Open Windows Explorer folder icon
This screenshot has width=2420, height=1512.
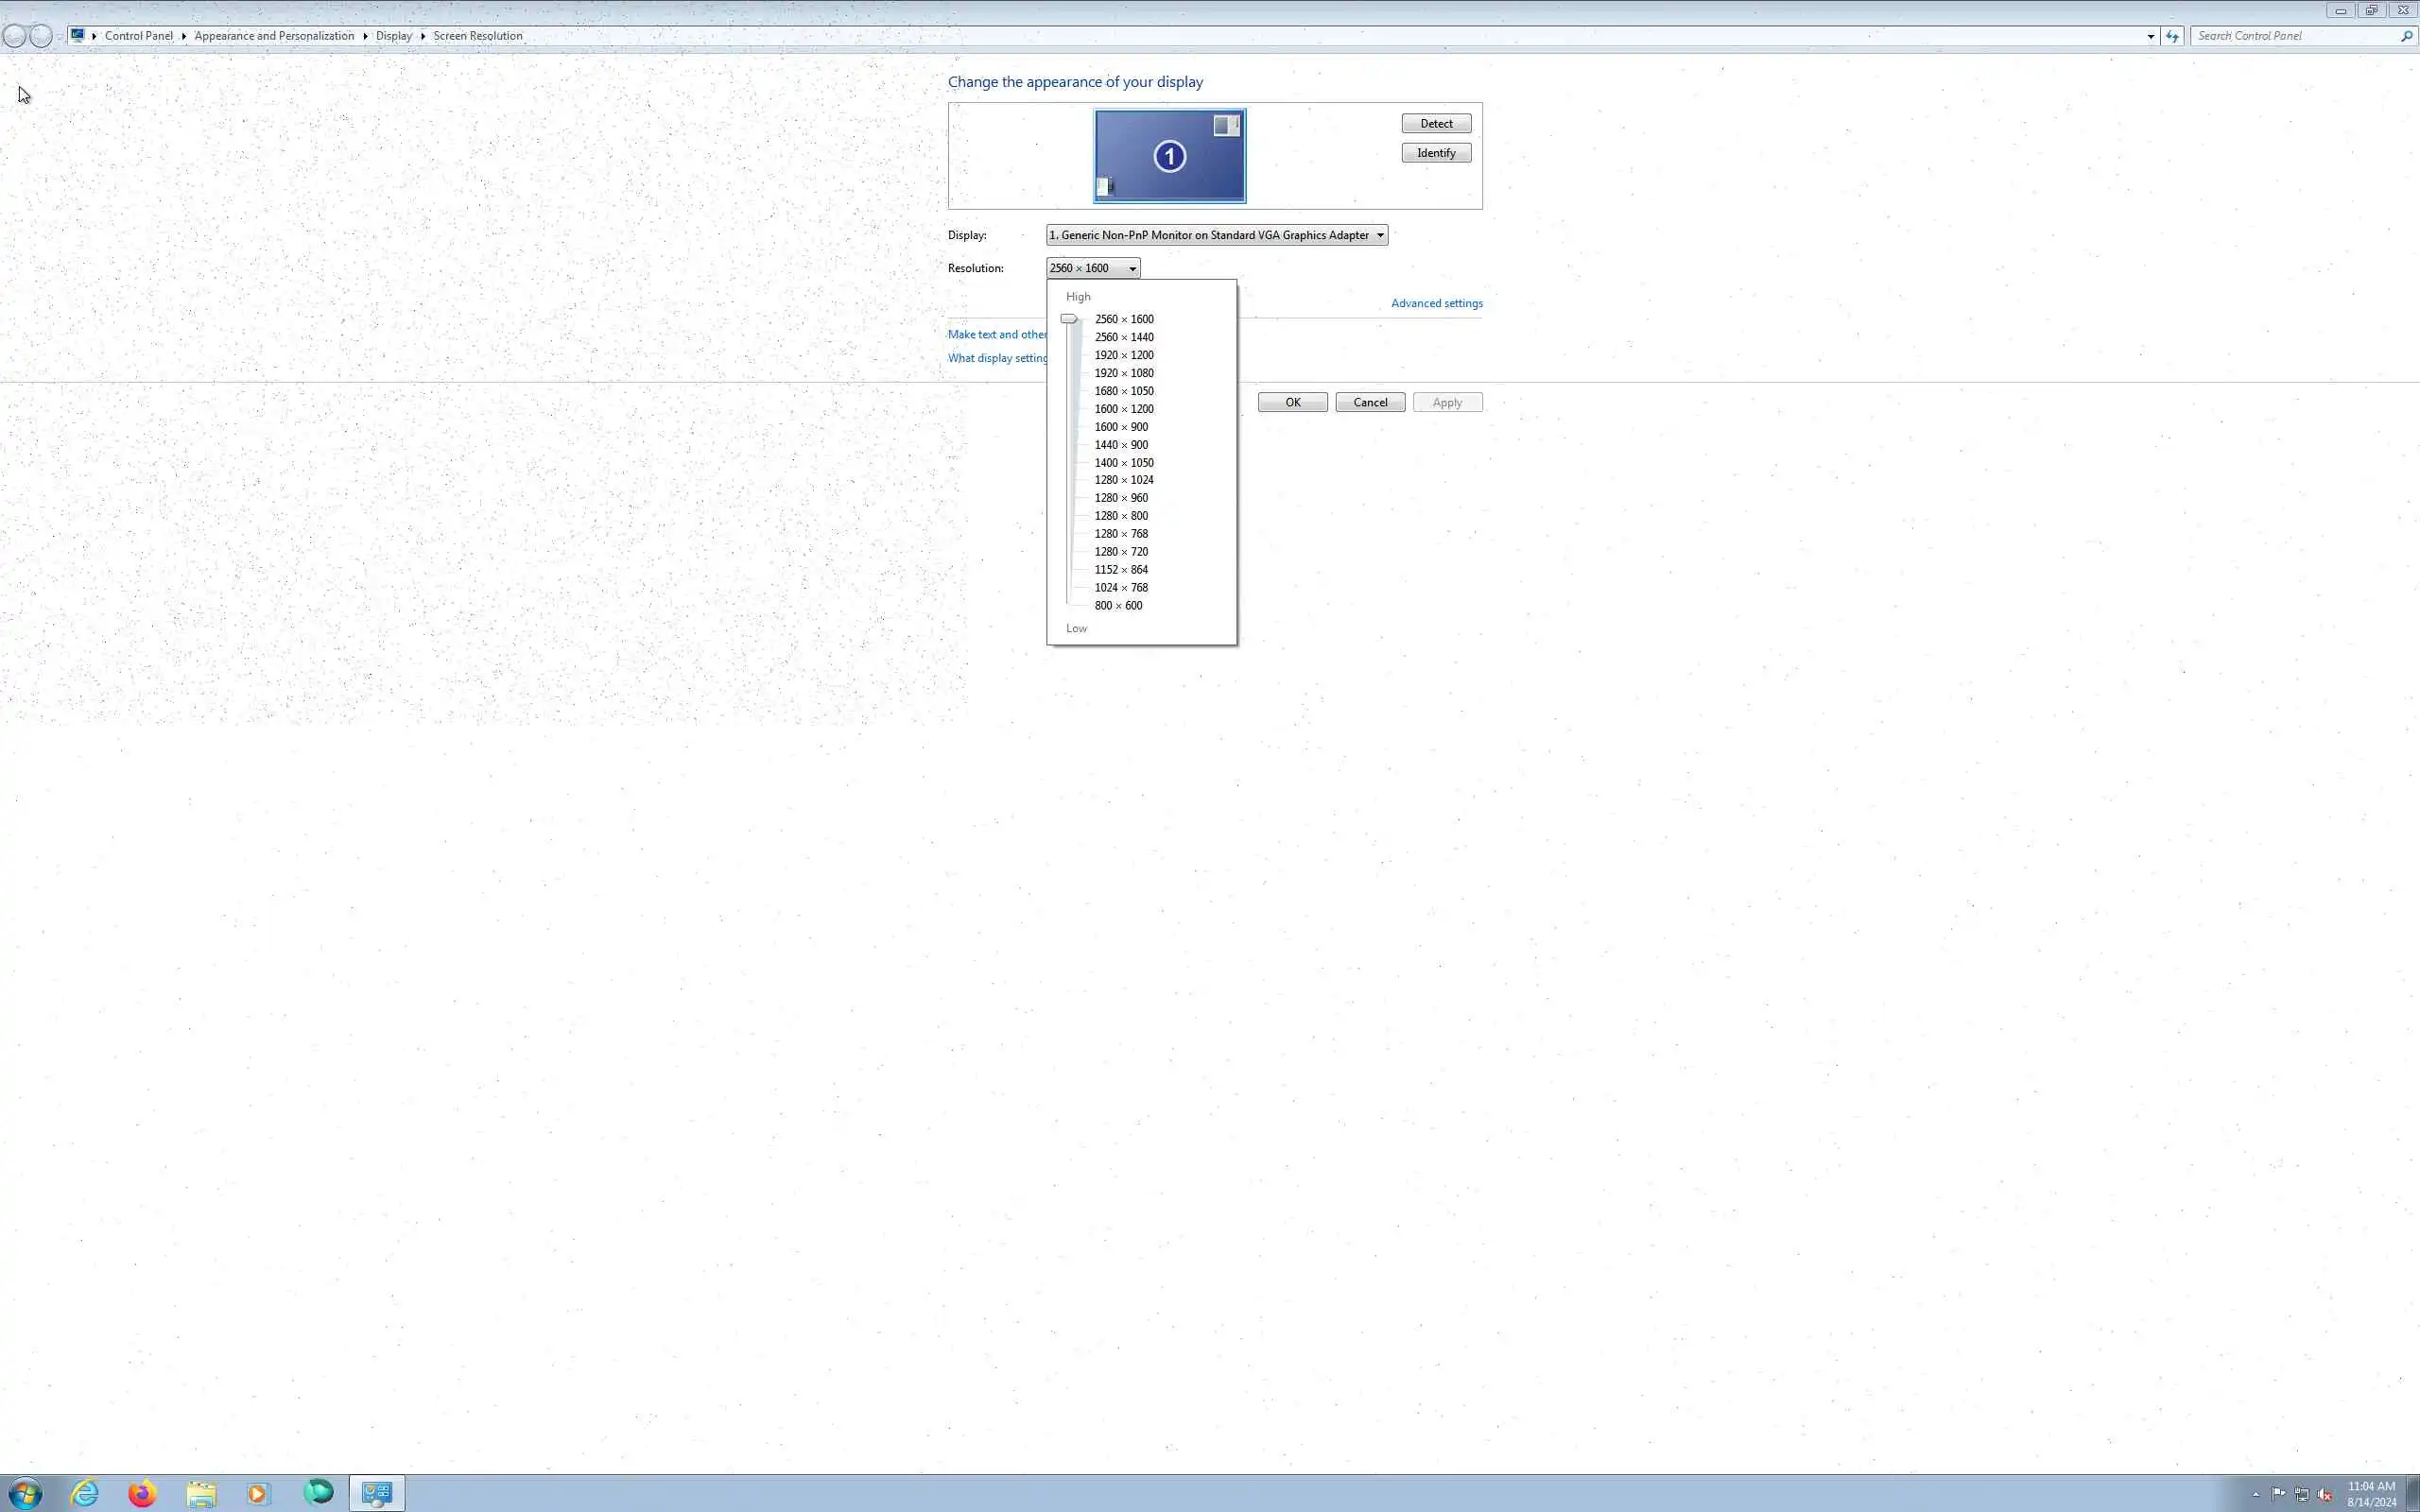201,1493
